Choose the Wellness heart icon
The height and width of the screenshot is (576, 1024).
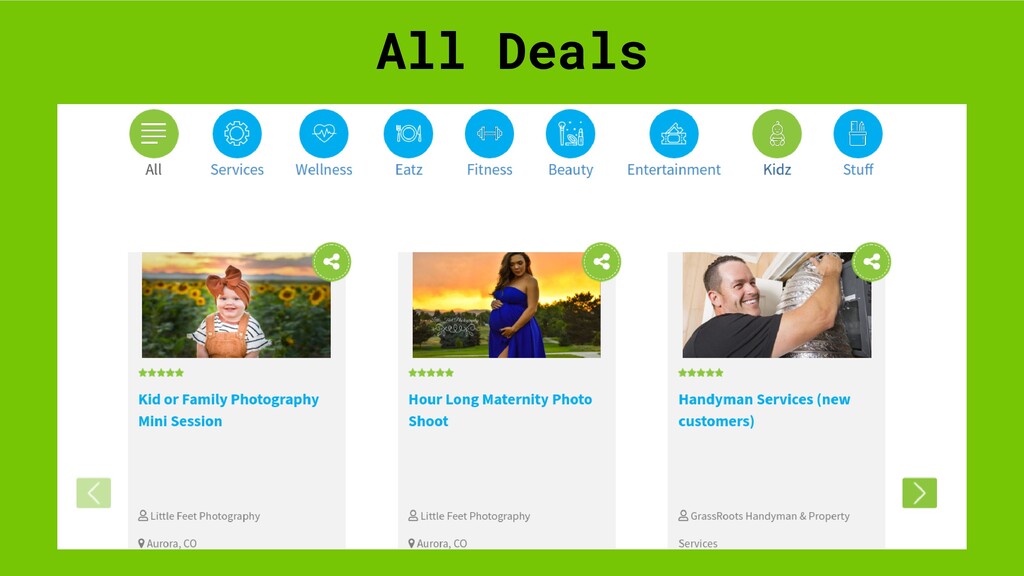coord(324,134)
